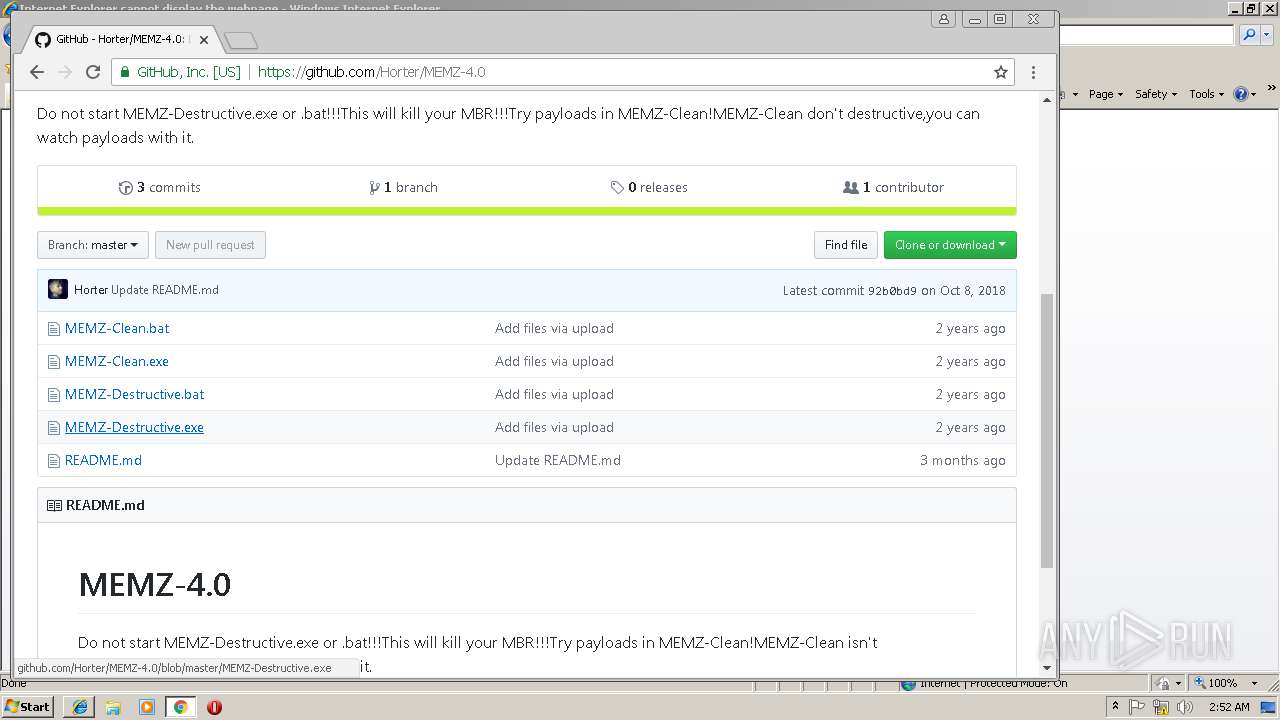The width and height of the screenshot is (1280, 720).
Task: Open the Tools menu in Internet Explorer
Action: coord(1206,94)
